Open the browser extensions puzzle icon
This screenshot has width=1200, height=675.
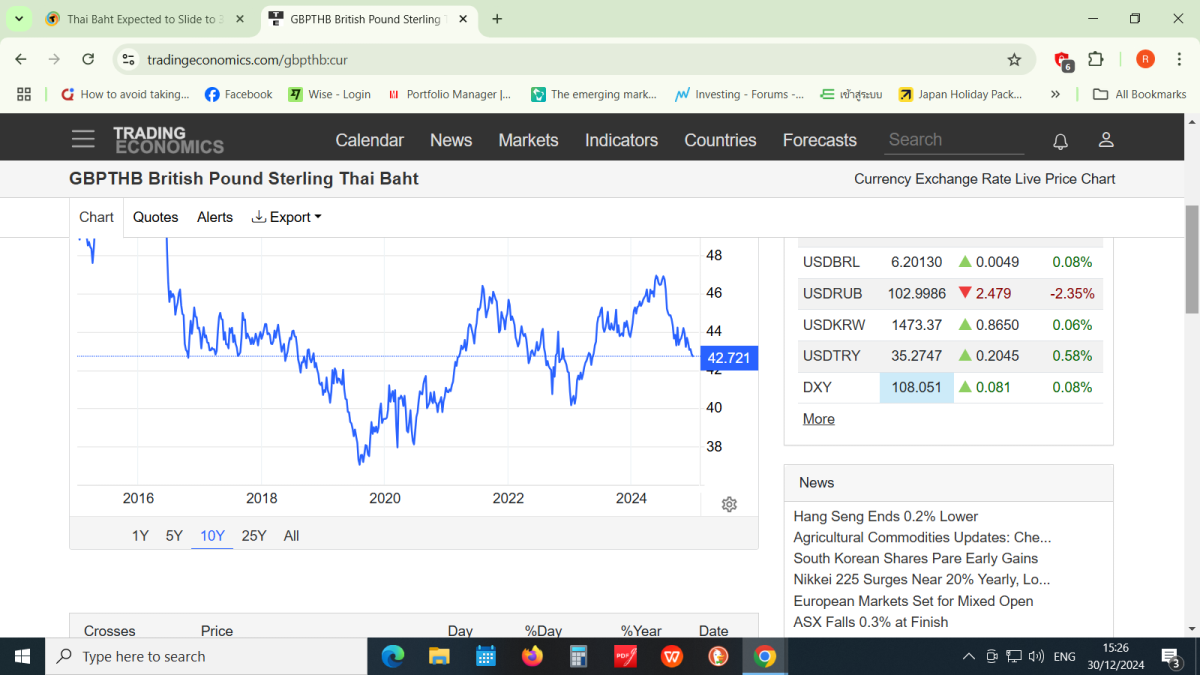1096,60
